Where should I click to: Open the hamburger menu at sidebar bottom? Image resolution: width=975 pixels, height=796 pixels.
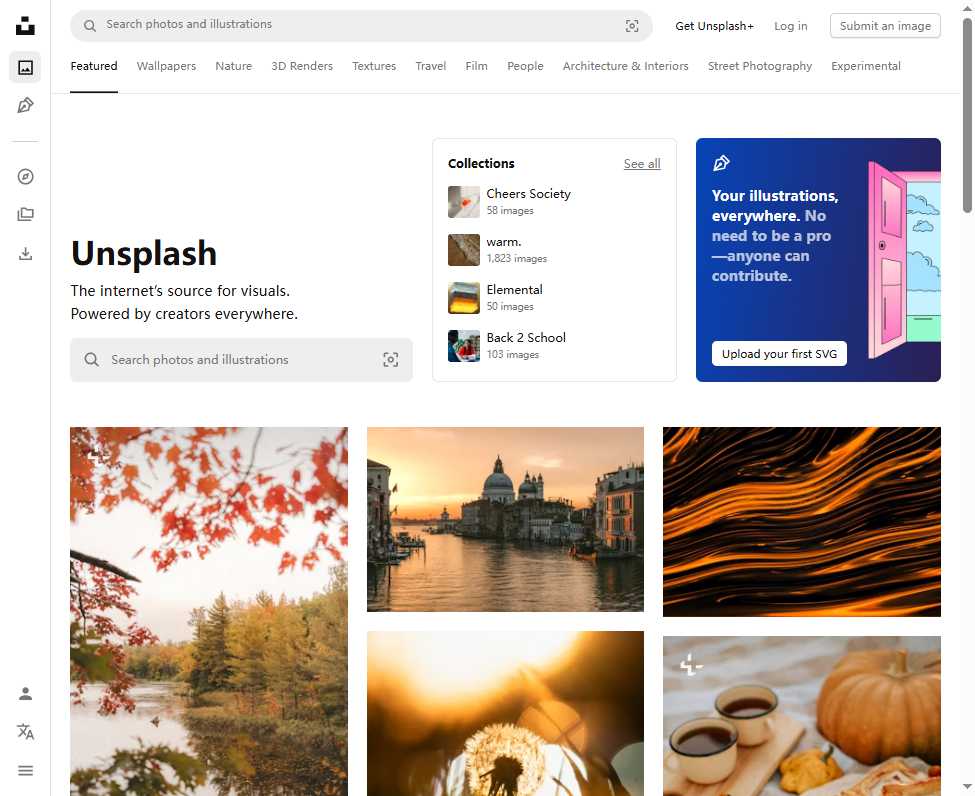tap(25, 770)
